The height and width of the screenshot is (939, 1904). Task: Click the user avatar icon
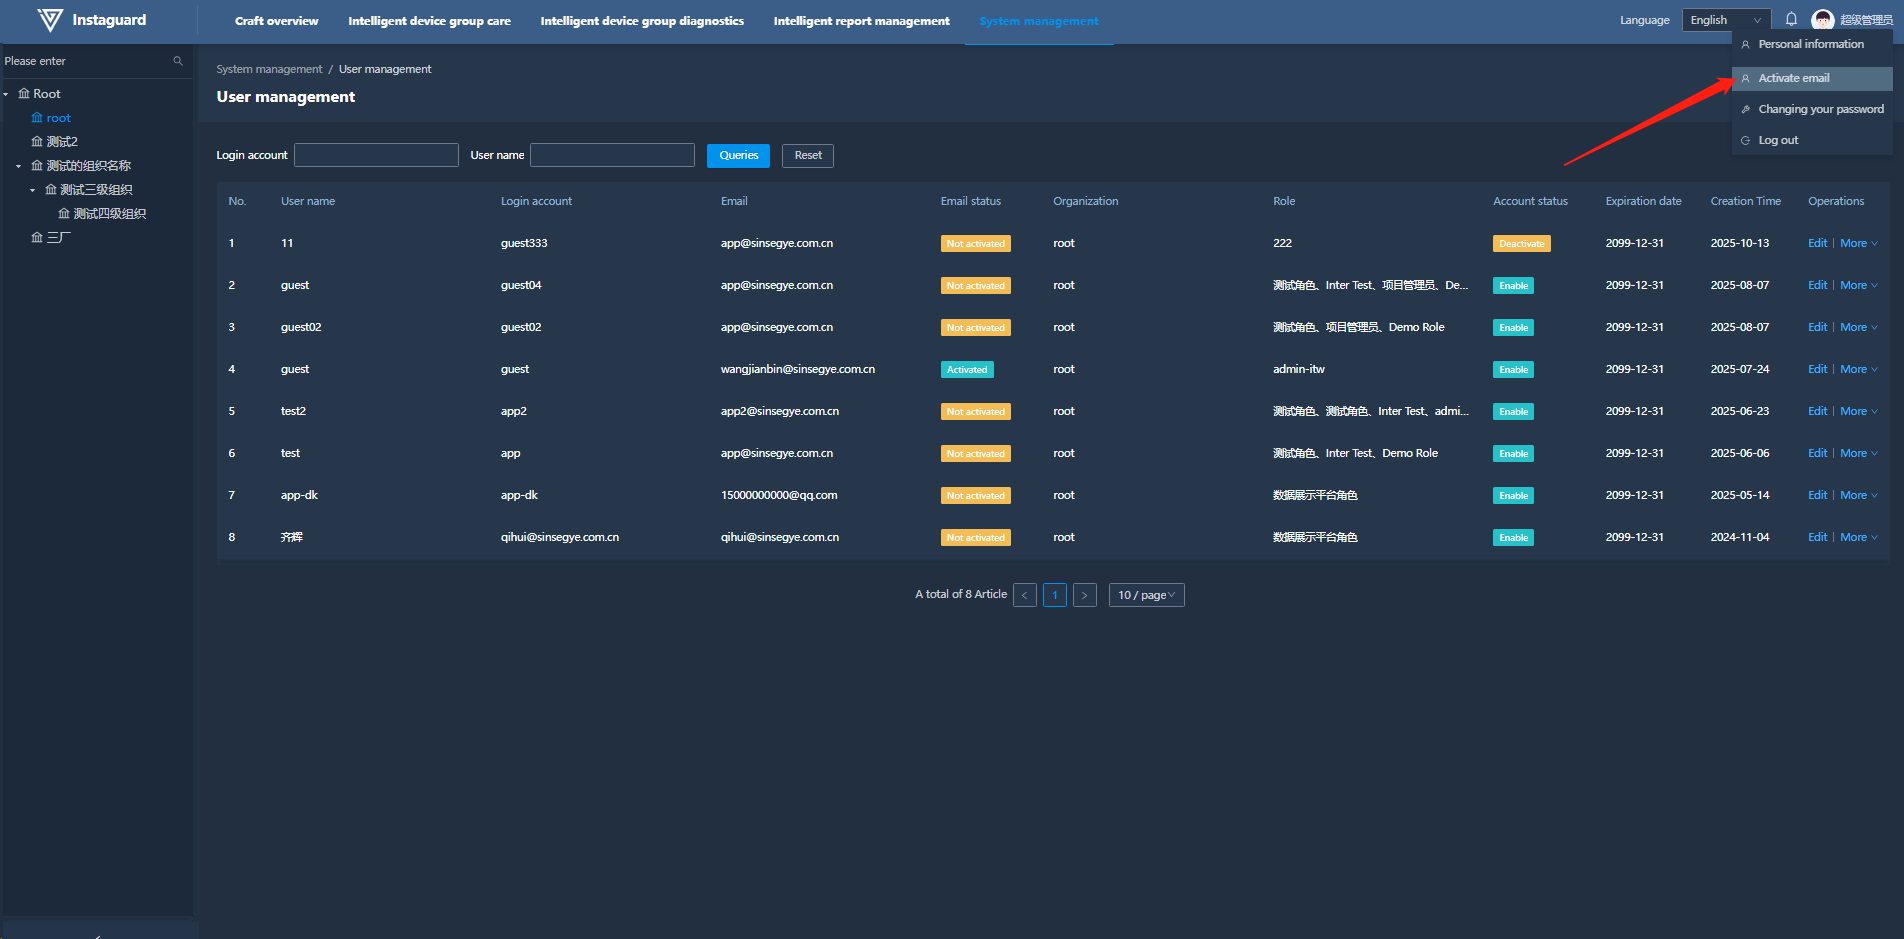point(1822,20)
